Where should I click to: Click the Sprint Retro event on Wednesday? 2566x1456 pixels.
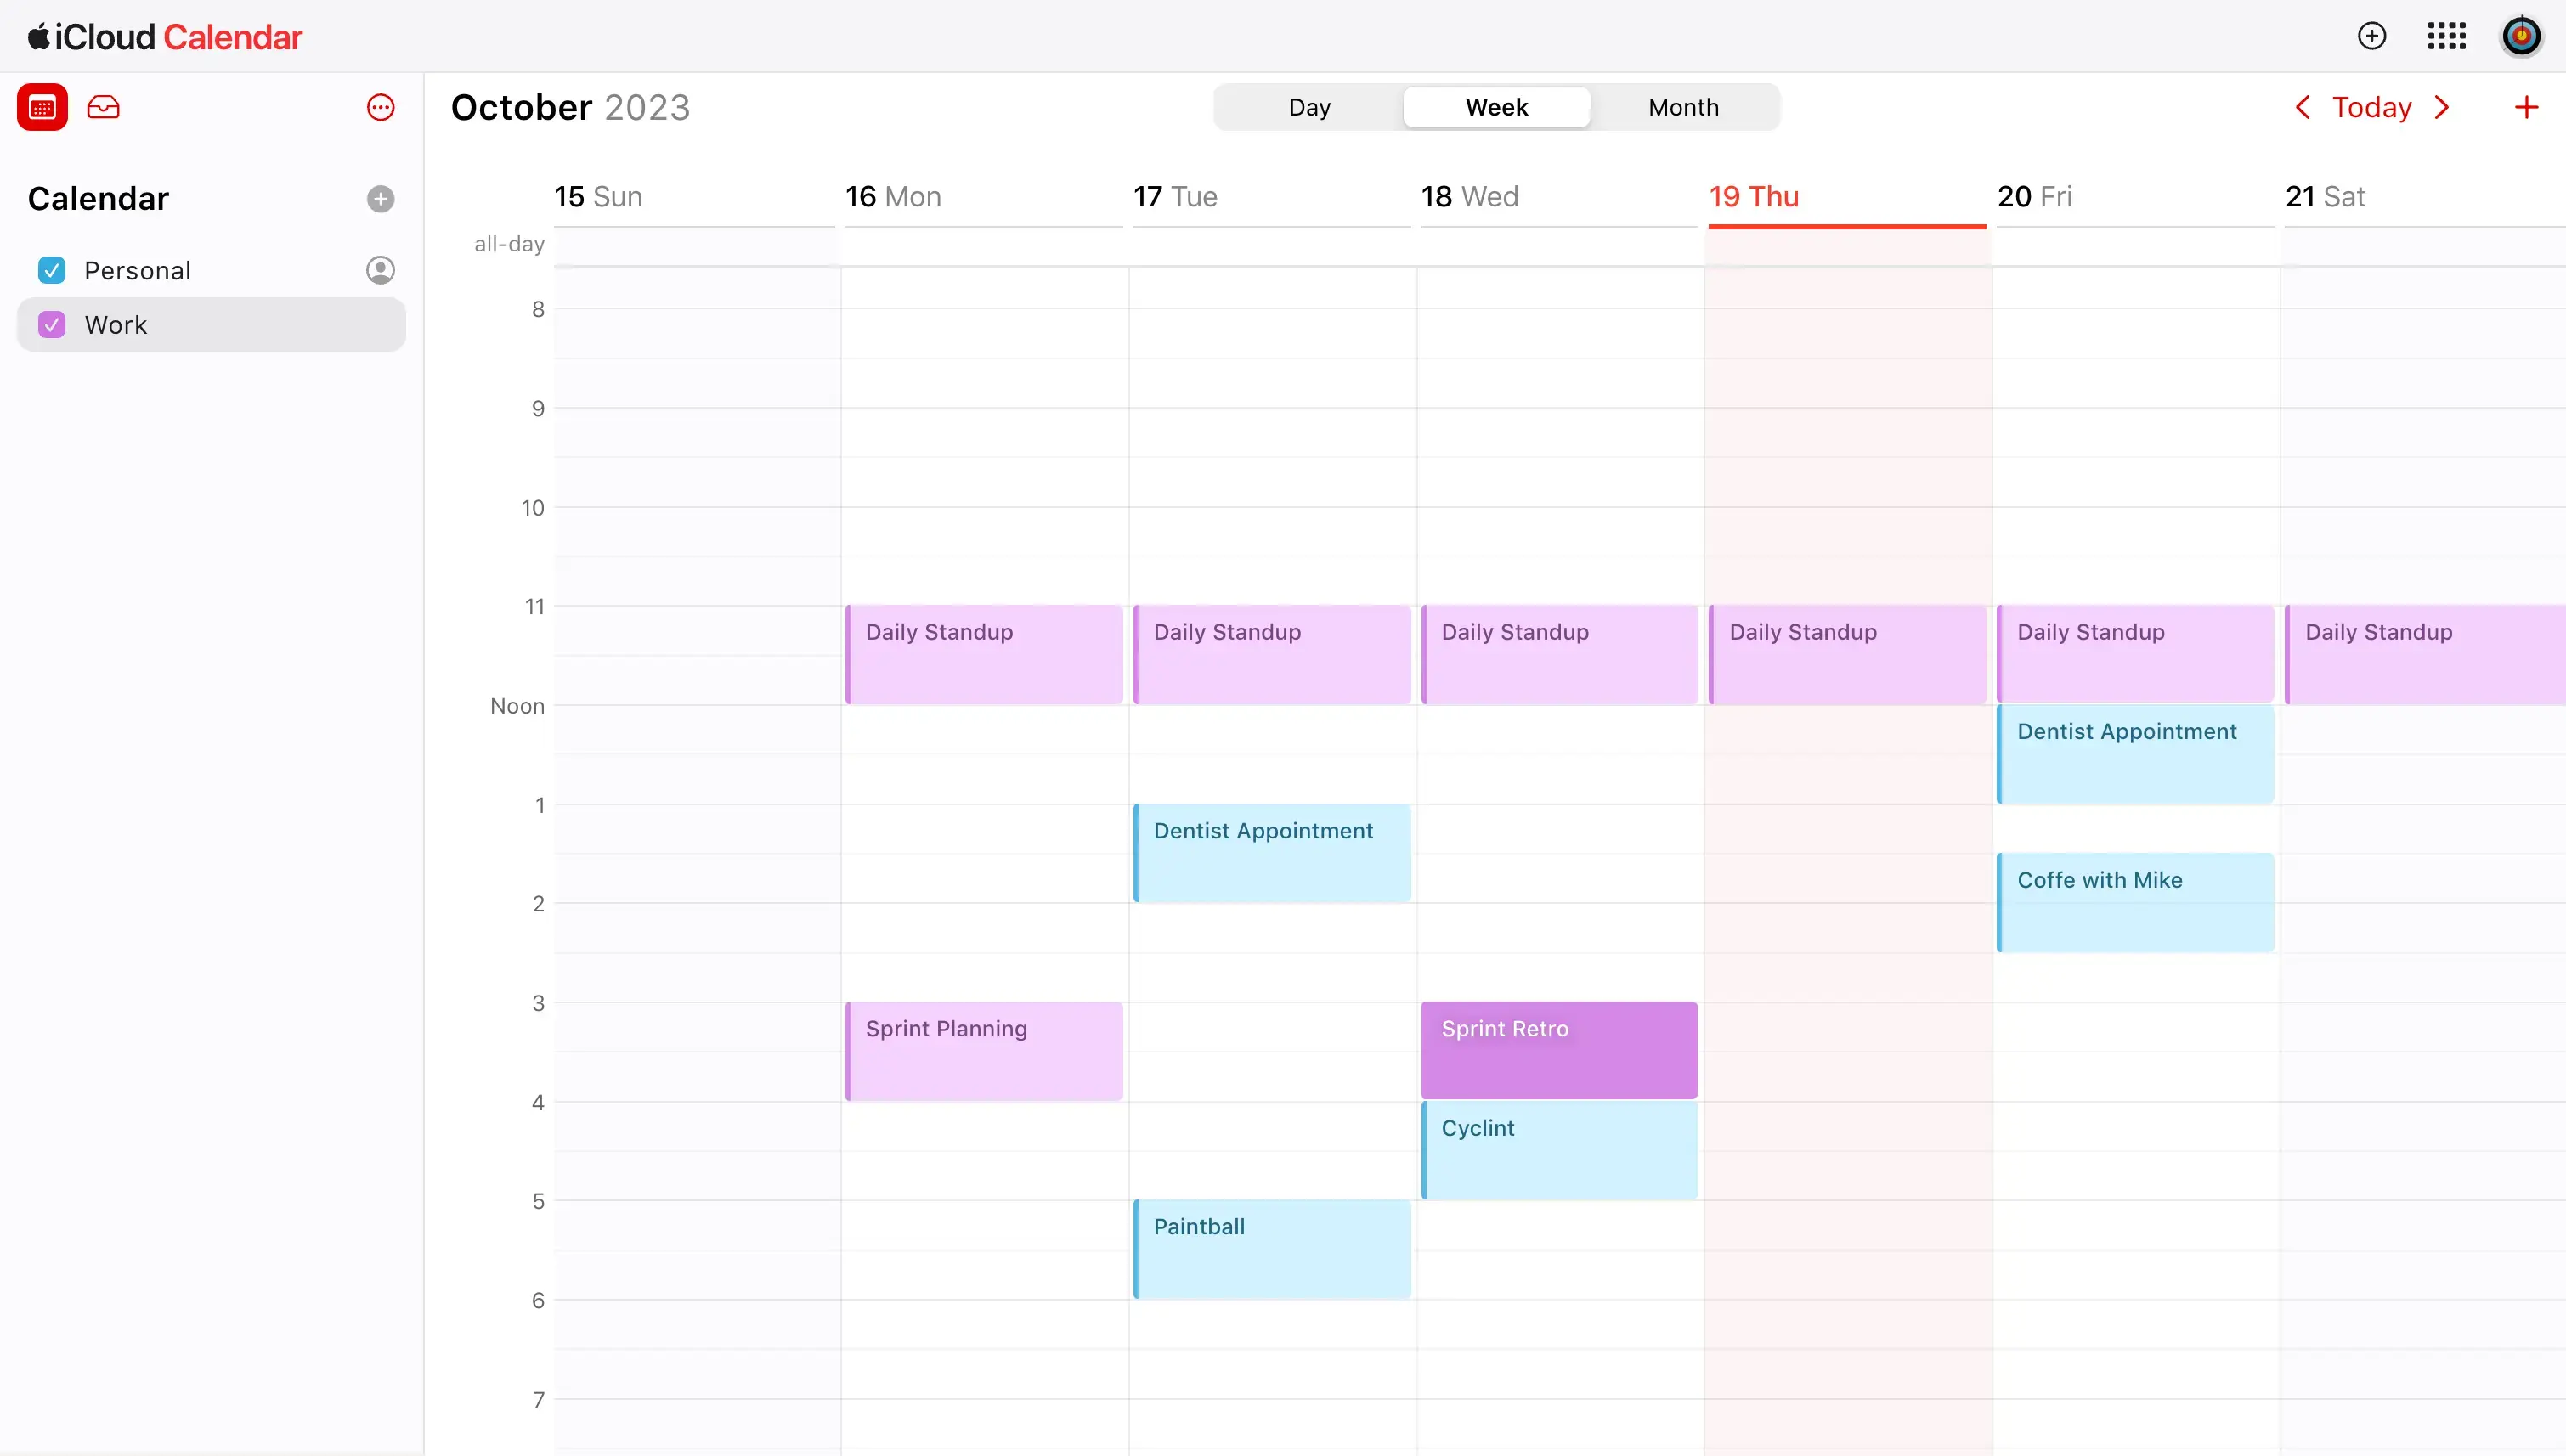point(1558,1049)
